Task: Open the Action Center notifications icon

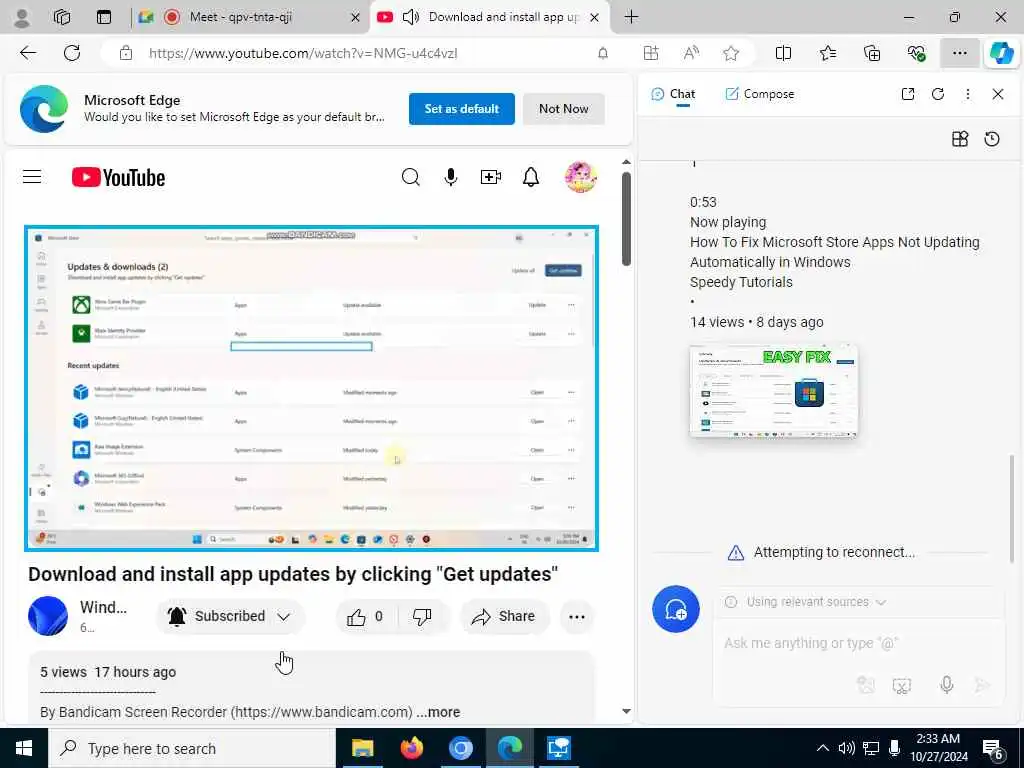Action: [993, 749]
